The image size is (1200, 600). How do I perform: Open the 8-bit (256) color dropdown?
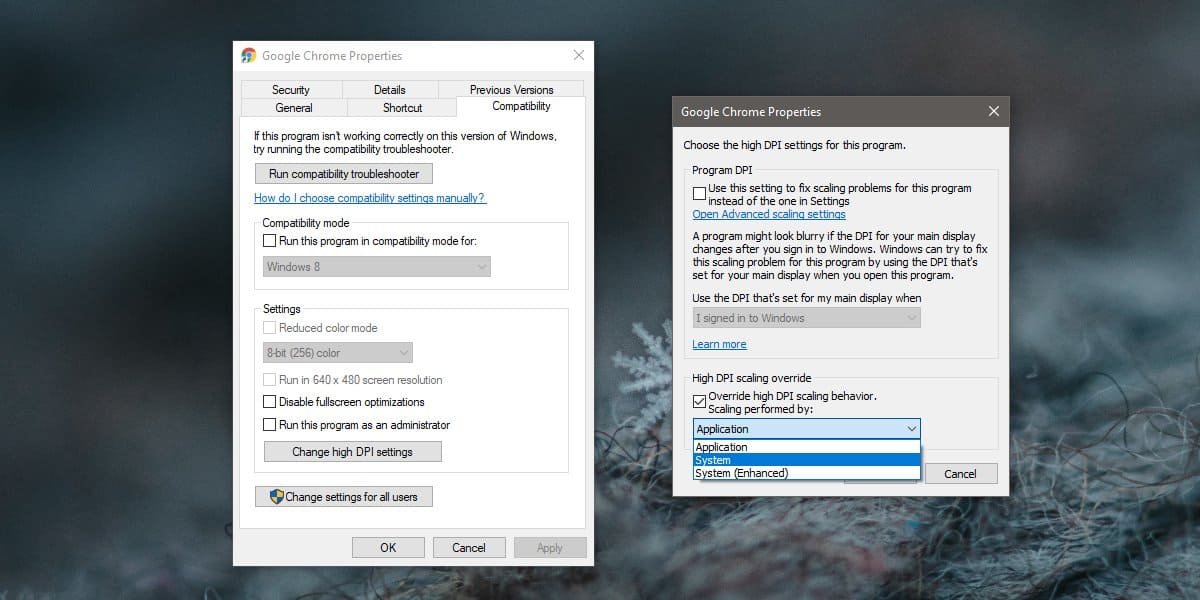tap(338, 353)
